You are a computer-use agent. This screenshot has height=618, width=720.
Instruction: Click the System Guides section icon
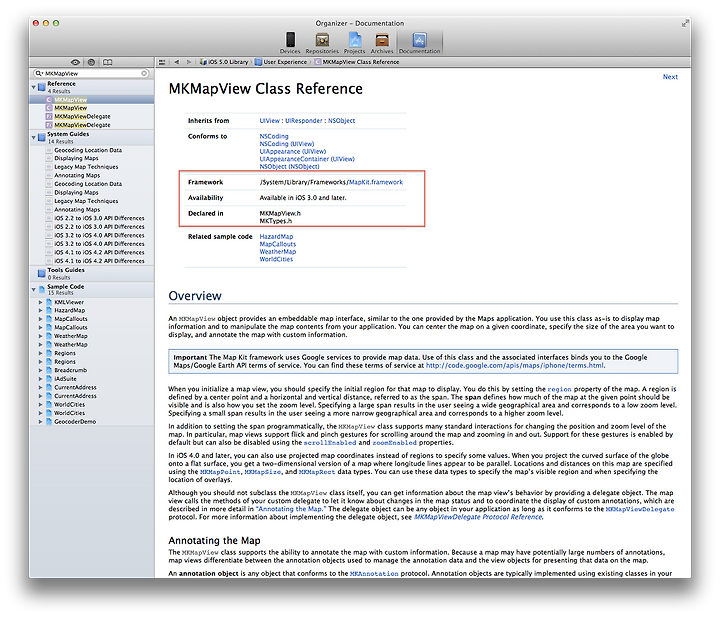click(42, 137)
